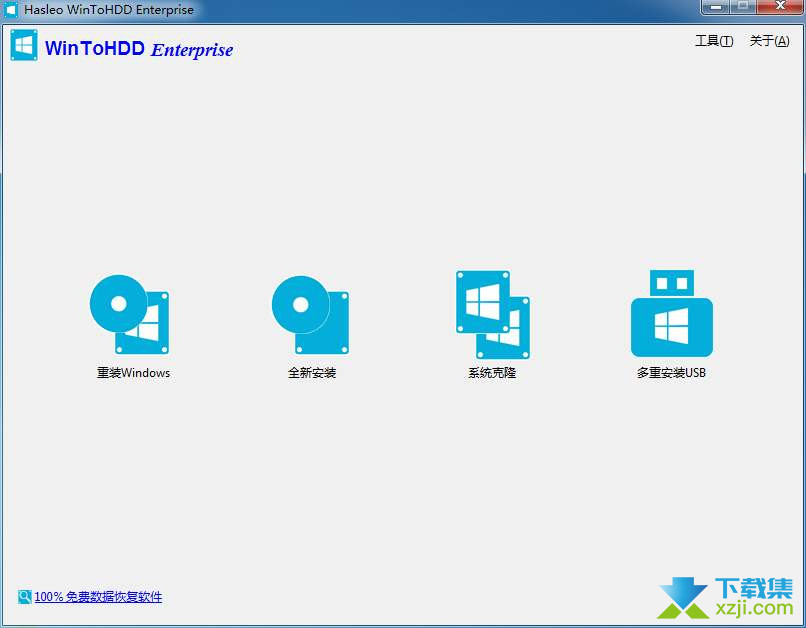Select the New Installation (全新安装) disc icon
806x628 pixels.
(310, 315)
